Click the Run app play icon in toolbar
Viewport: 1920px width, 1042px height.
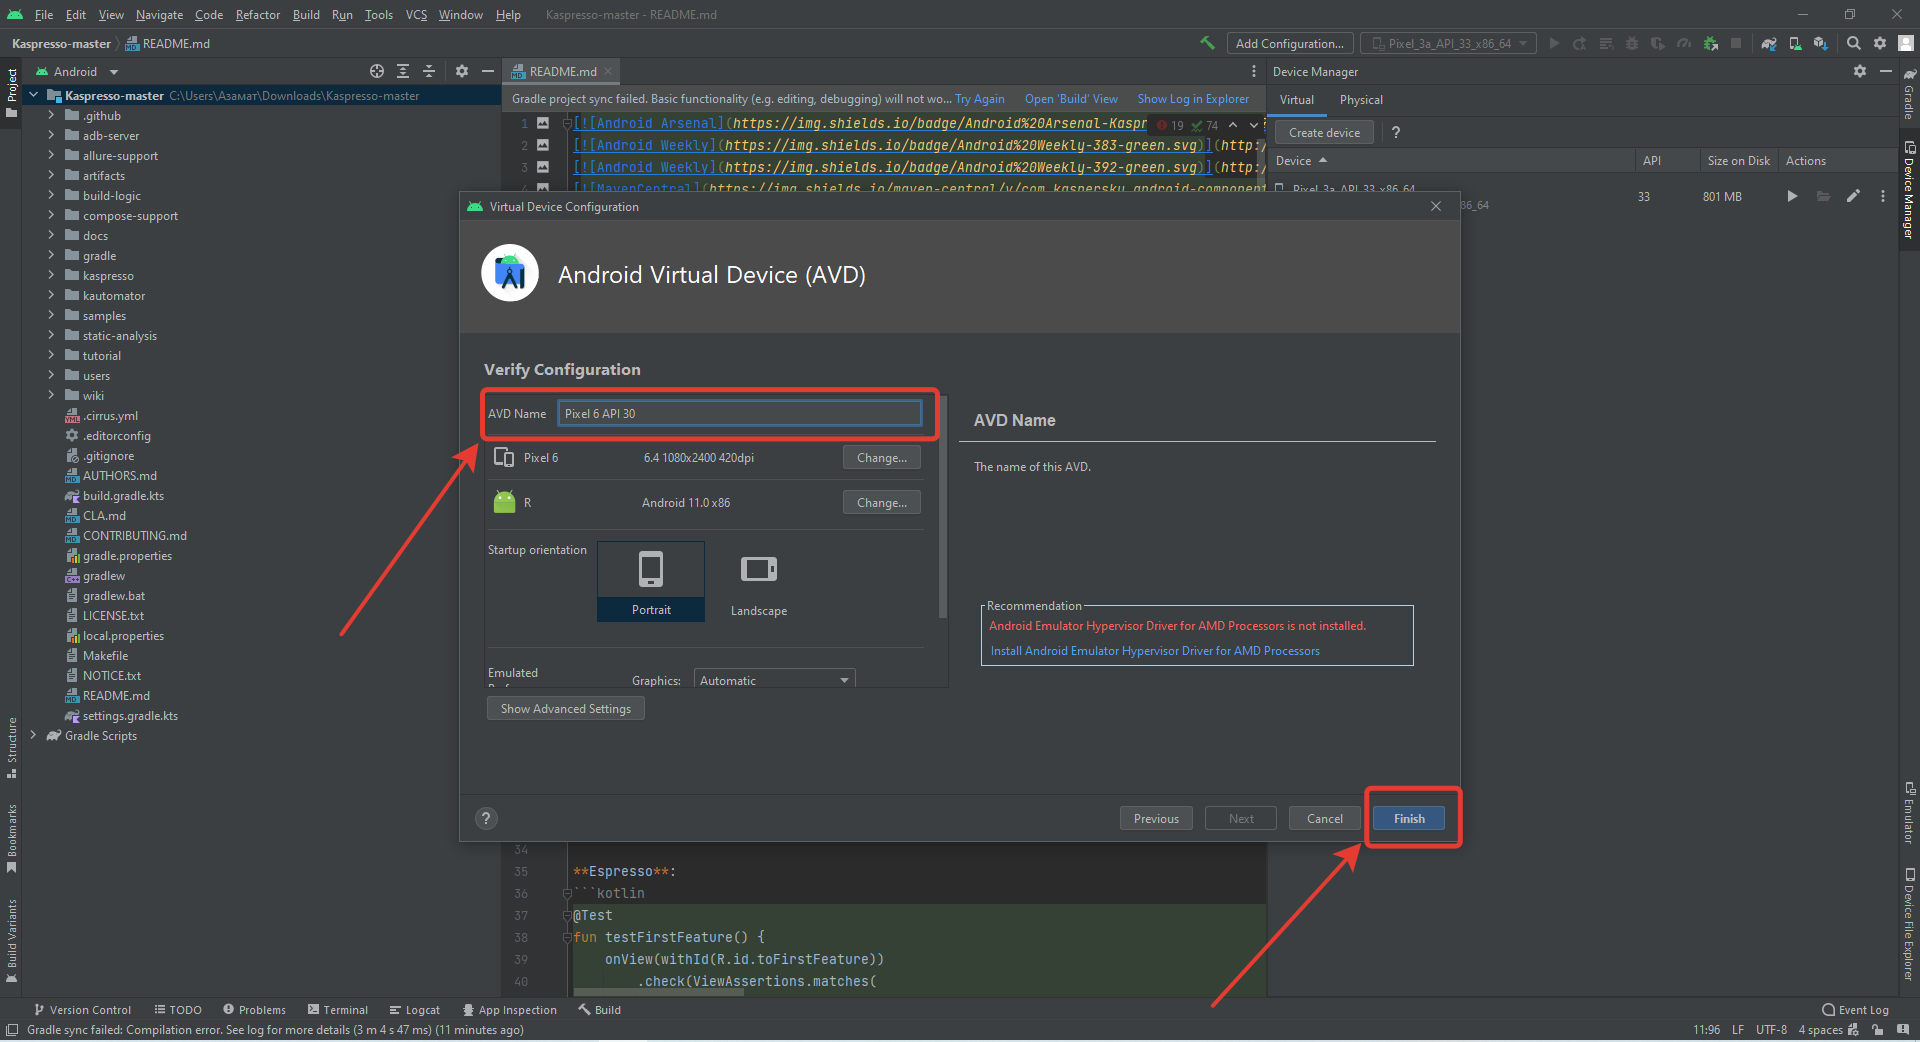[x=1554, y=43]
